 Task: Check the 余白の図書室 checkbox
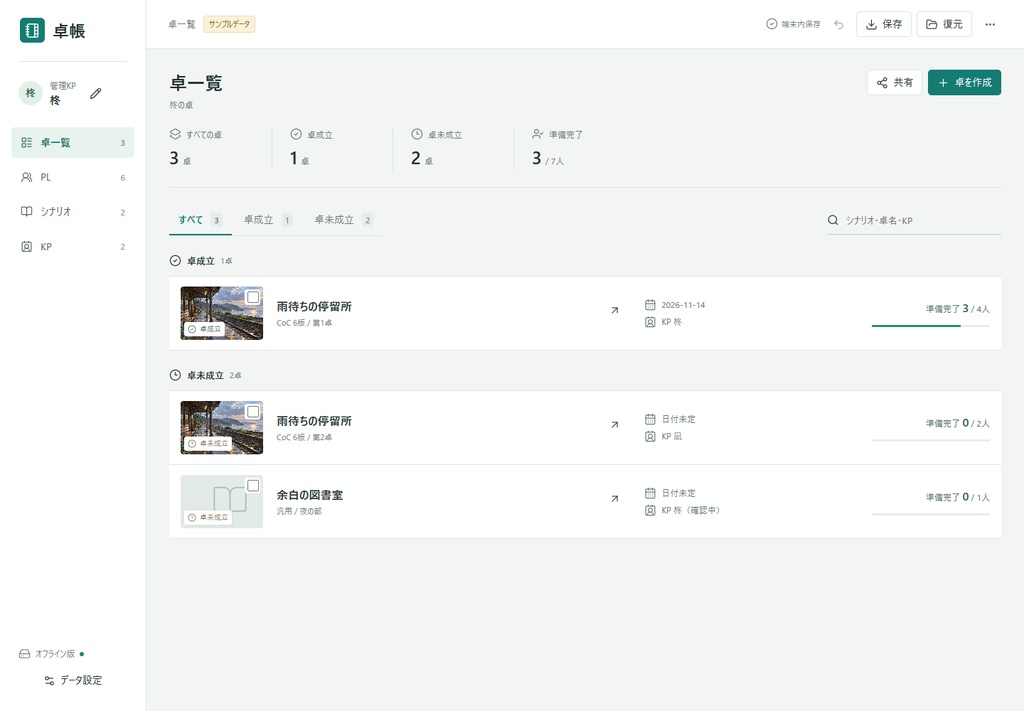click(253, 486)
